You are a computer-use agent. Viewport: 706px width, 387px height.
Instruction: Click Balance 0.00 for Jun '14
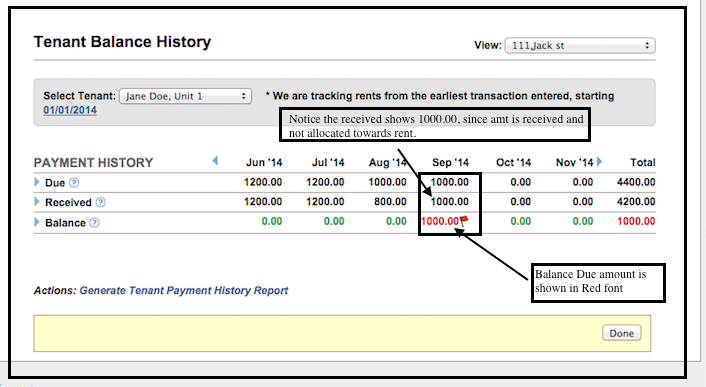272,221
